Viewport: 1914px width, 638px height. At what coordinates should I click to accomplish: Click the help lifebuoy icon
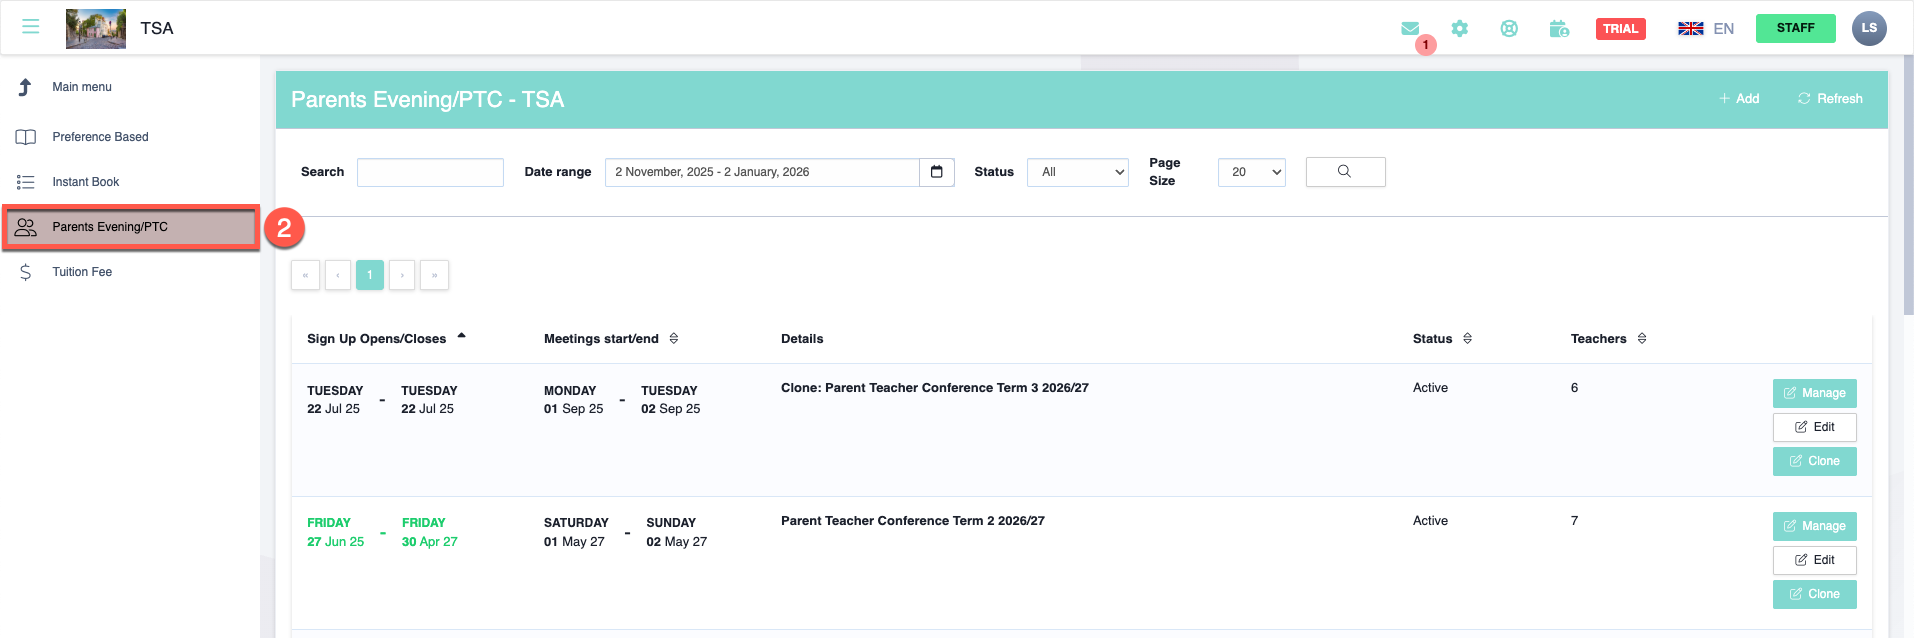click(x=1509, y=29)
